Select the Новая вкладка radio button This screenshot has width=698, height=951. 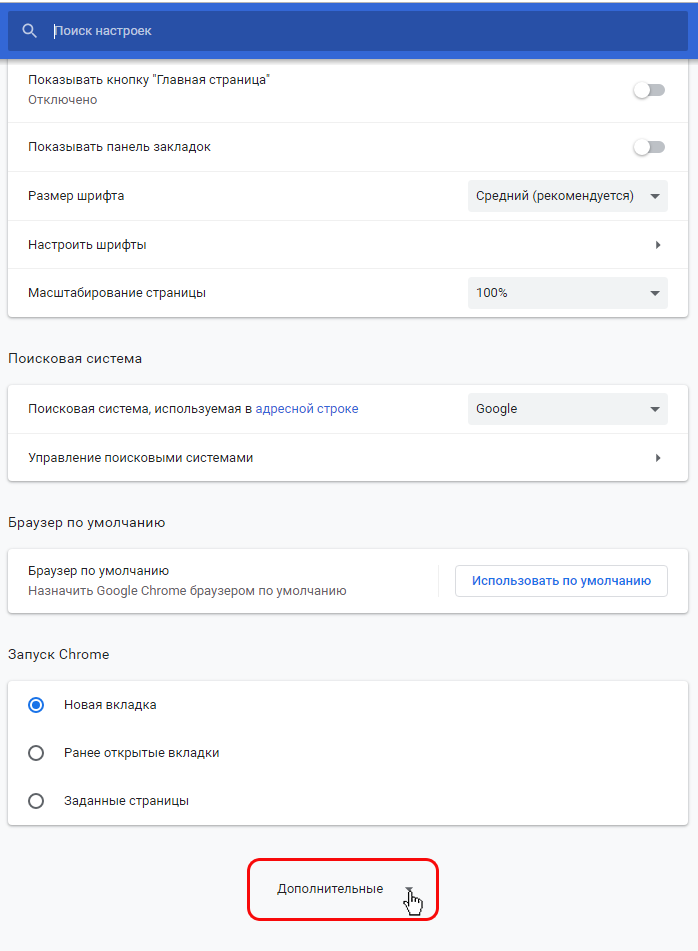(36, 705)
